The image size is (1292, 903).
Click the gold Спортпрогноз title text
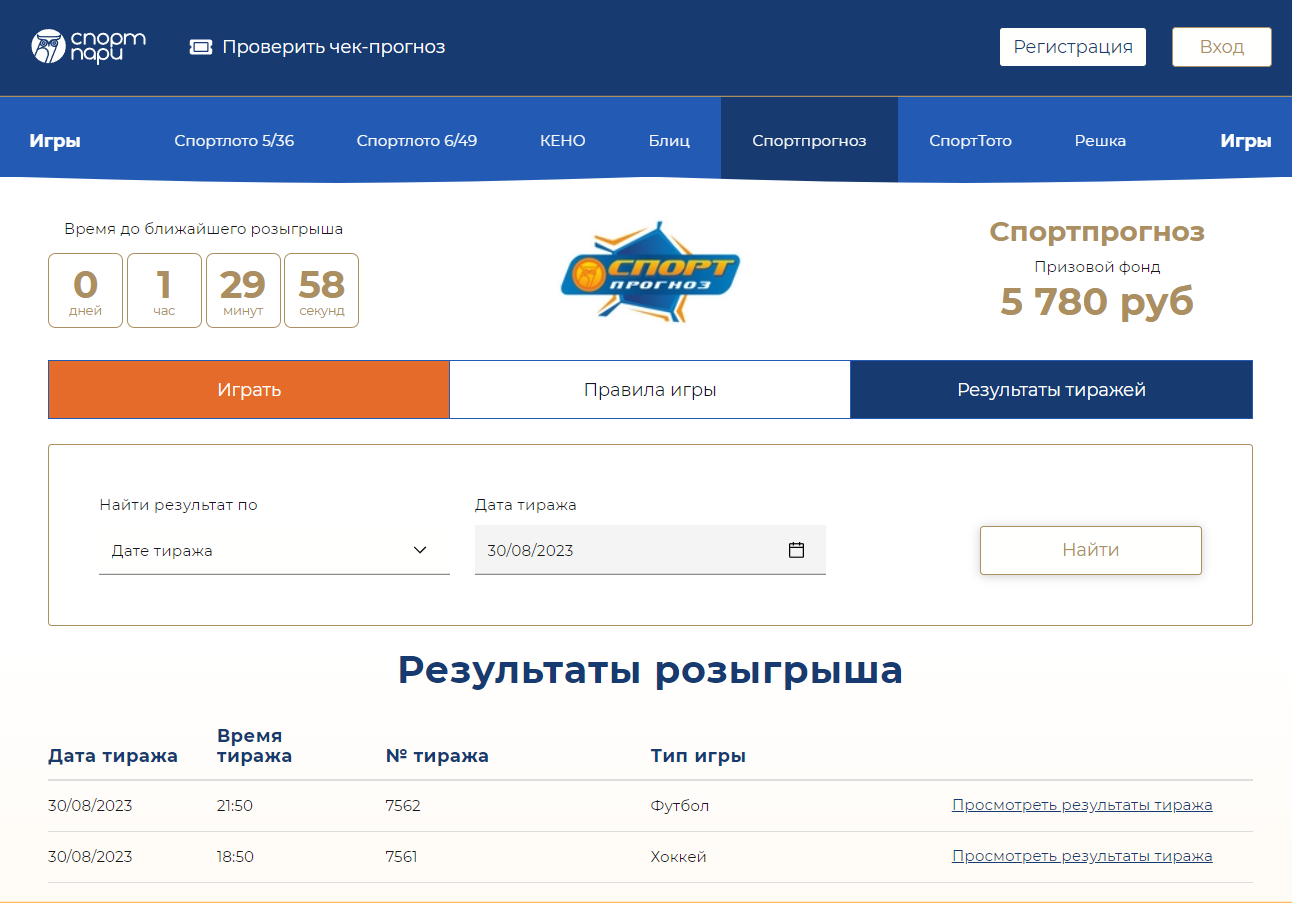(1097, 232)
